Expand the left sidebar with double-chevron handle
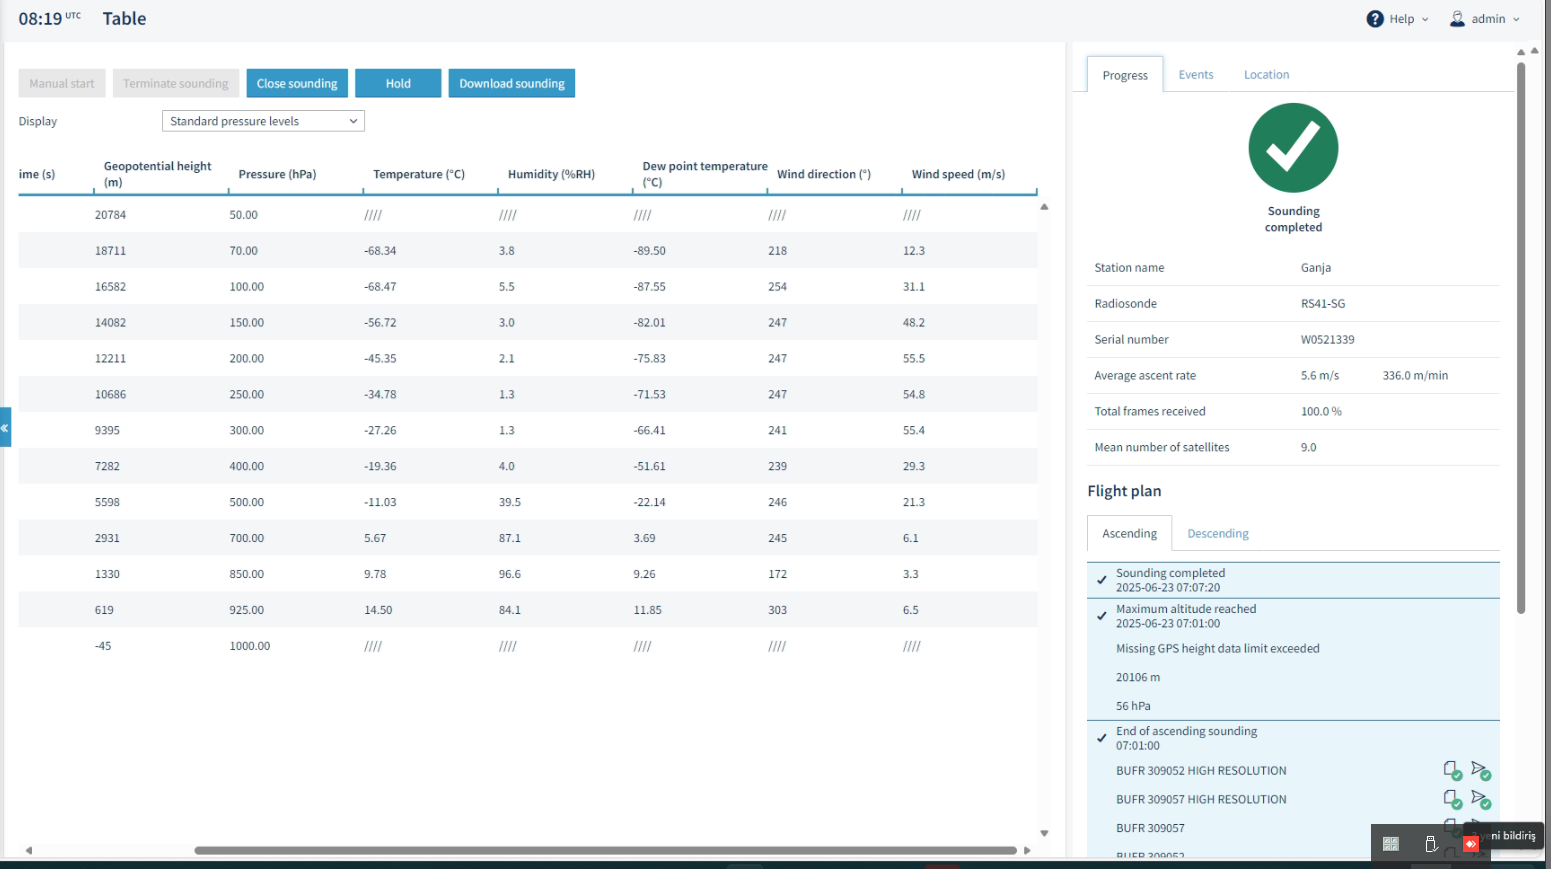The height and width of the screenshot is (869, 1551). click(x=5, y=427)
